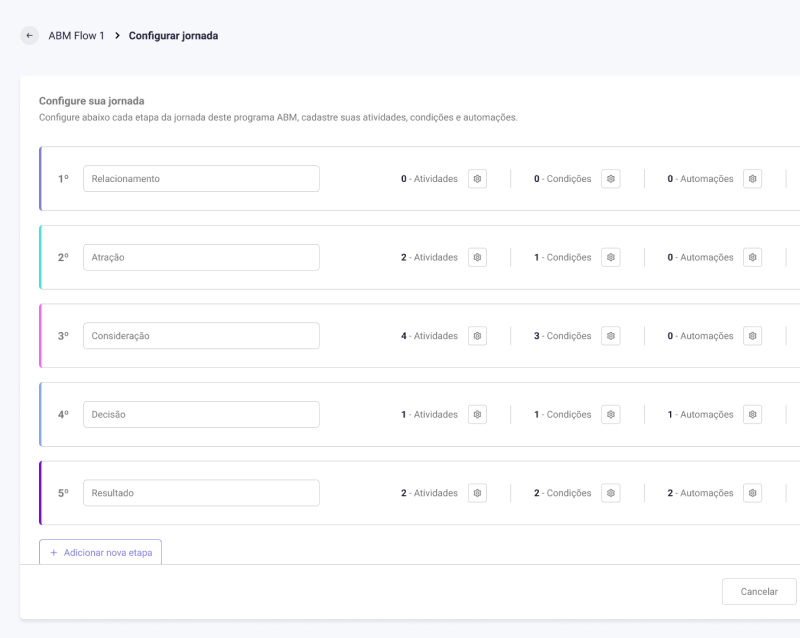Click the back arrow next to ABM Flow 1
Image resolution: width=800 pixels, height=638 pixels.
(x=29, y=35)
